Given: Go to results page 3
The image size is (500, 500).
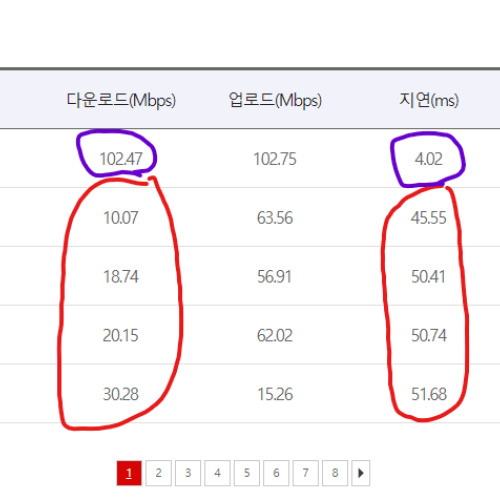Looking at the screenshot, I should (x=188, y=473).
